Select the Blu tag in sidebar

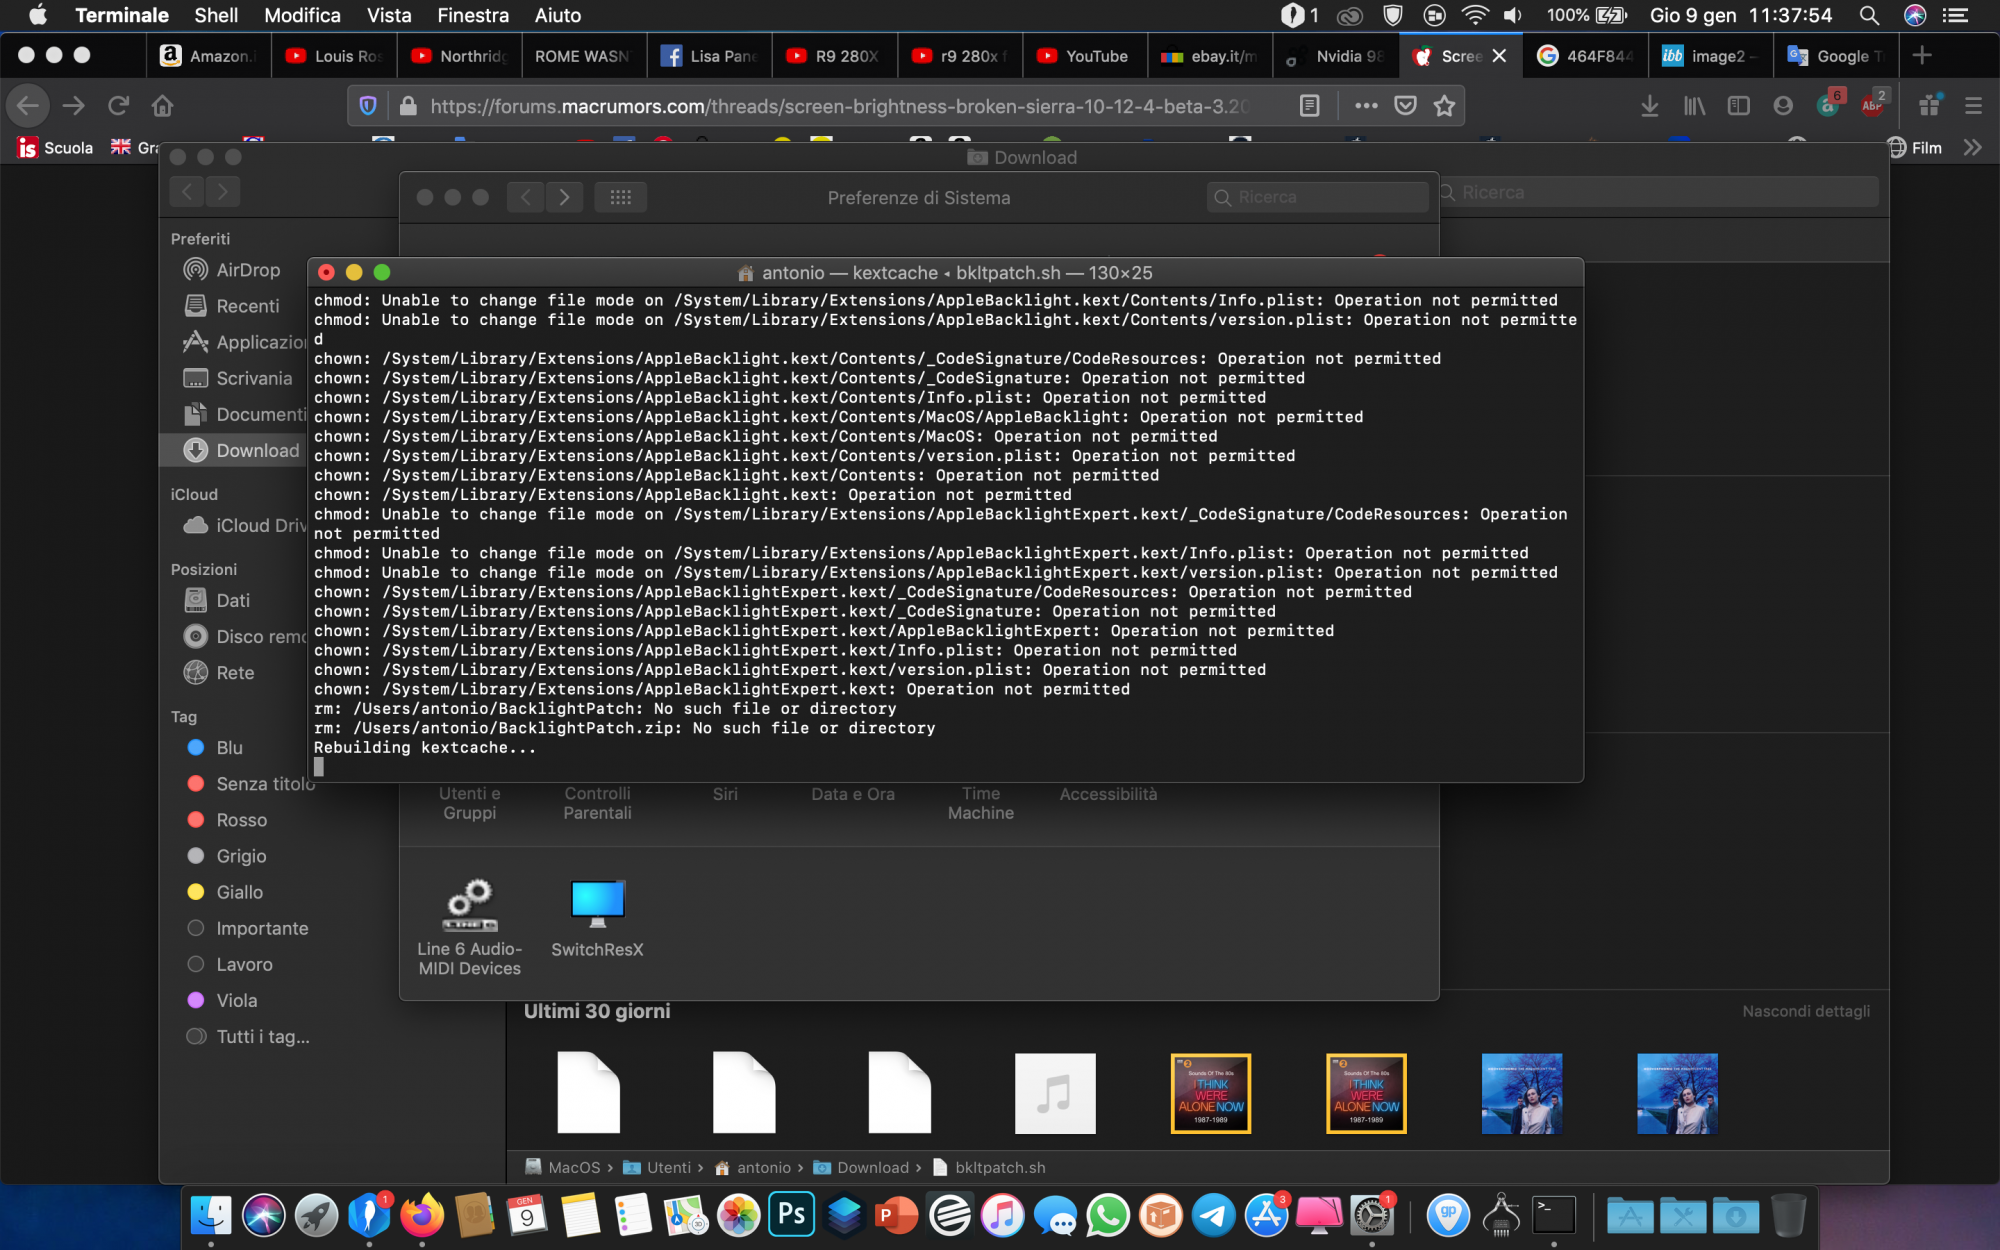(x=229, y=748)
